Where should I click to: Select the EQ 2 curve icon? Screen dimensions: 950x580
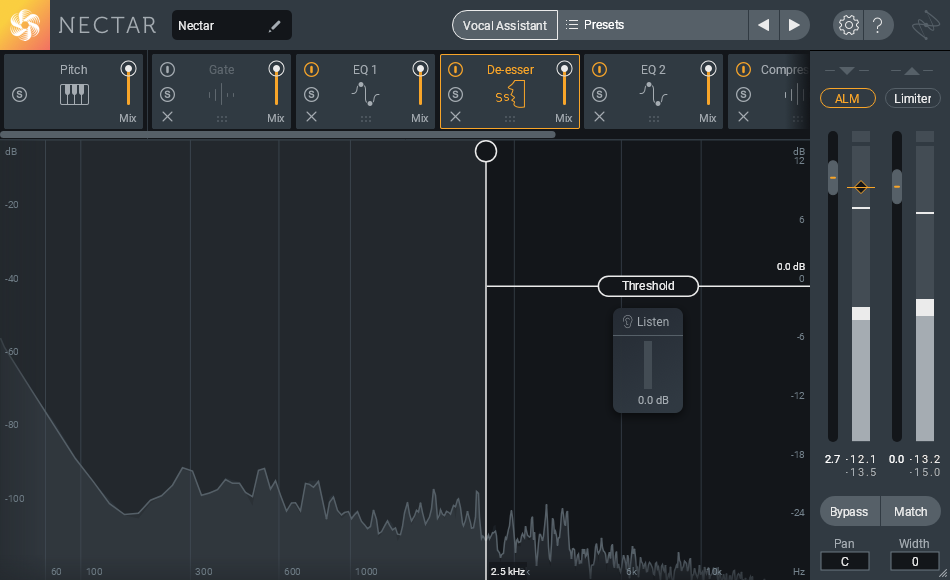point(653,95)
